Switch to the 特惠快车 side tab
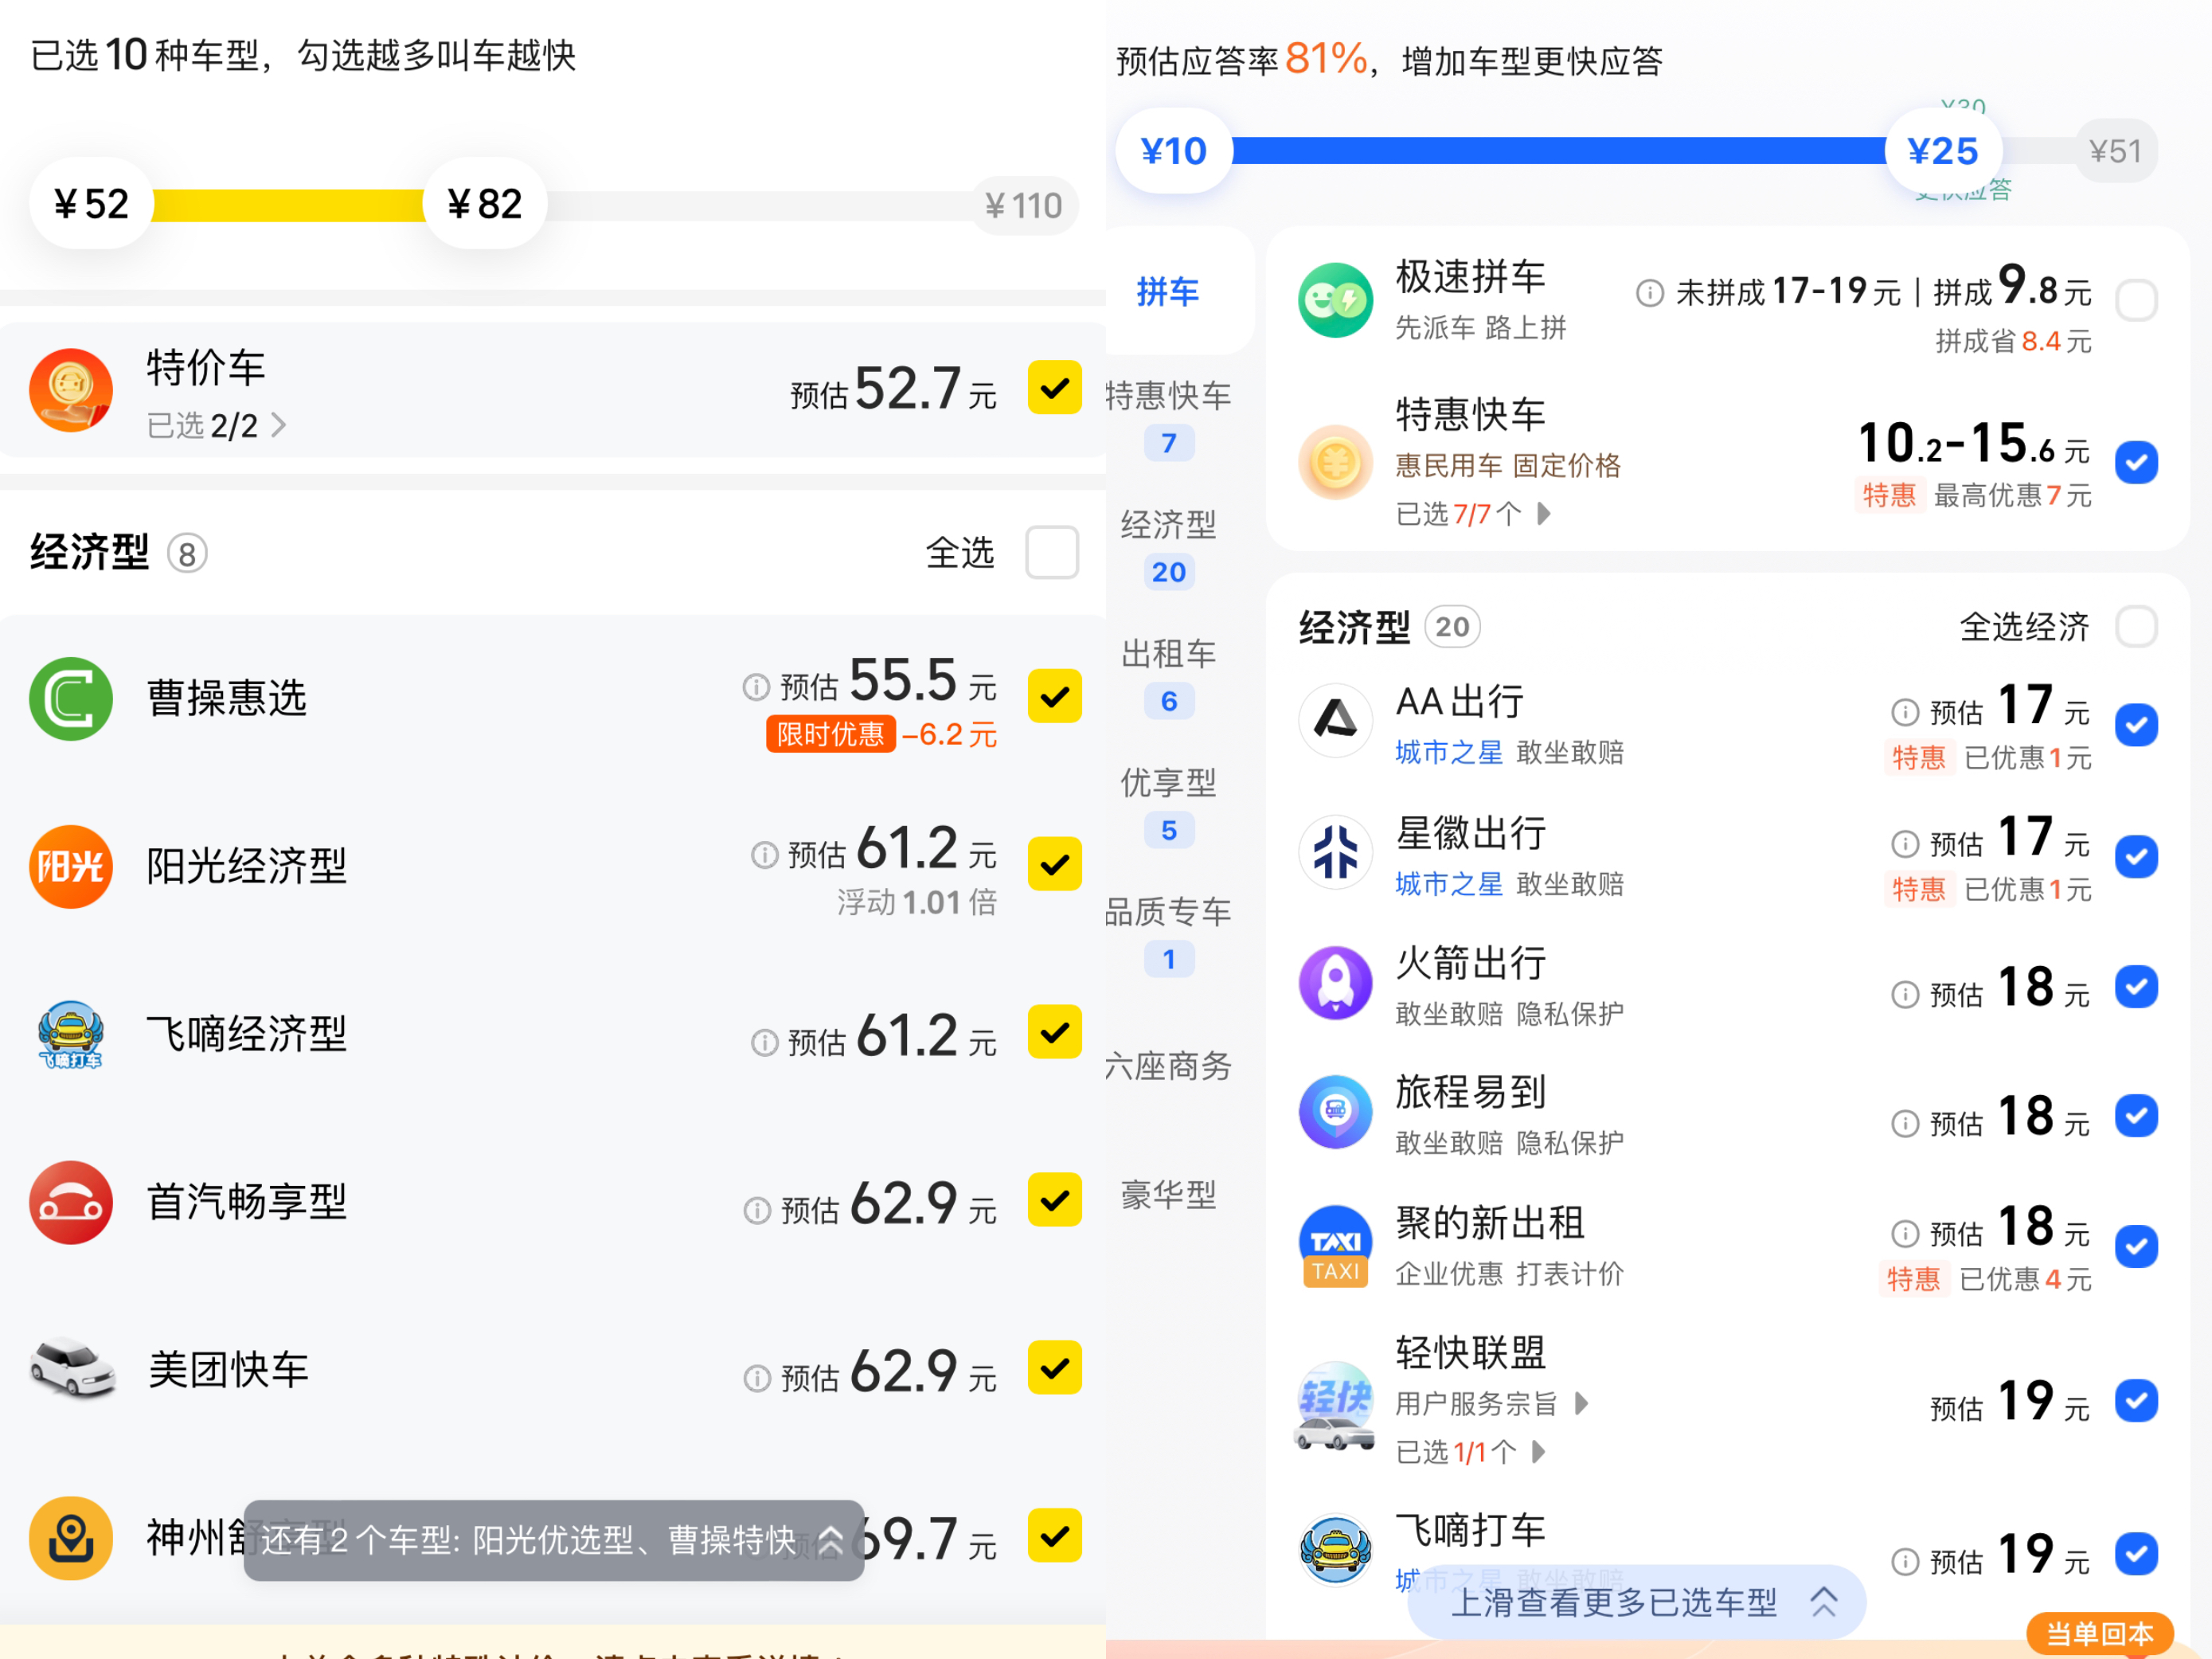2212x1659 pixels. (x=1168, y=419)
